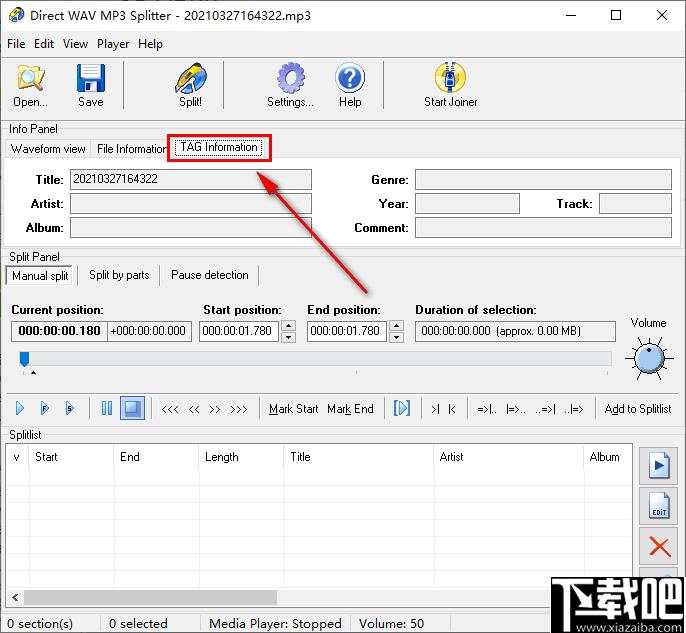Click the ..=>| navigation button
This screenshot has width=686, height=633.
point(545,409)
